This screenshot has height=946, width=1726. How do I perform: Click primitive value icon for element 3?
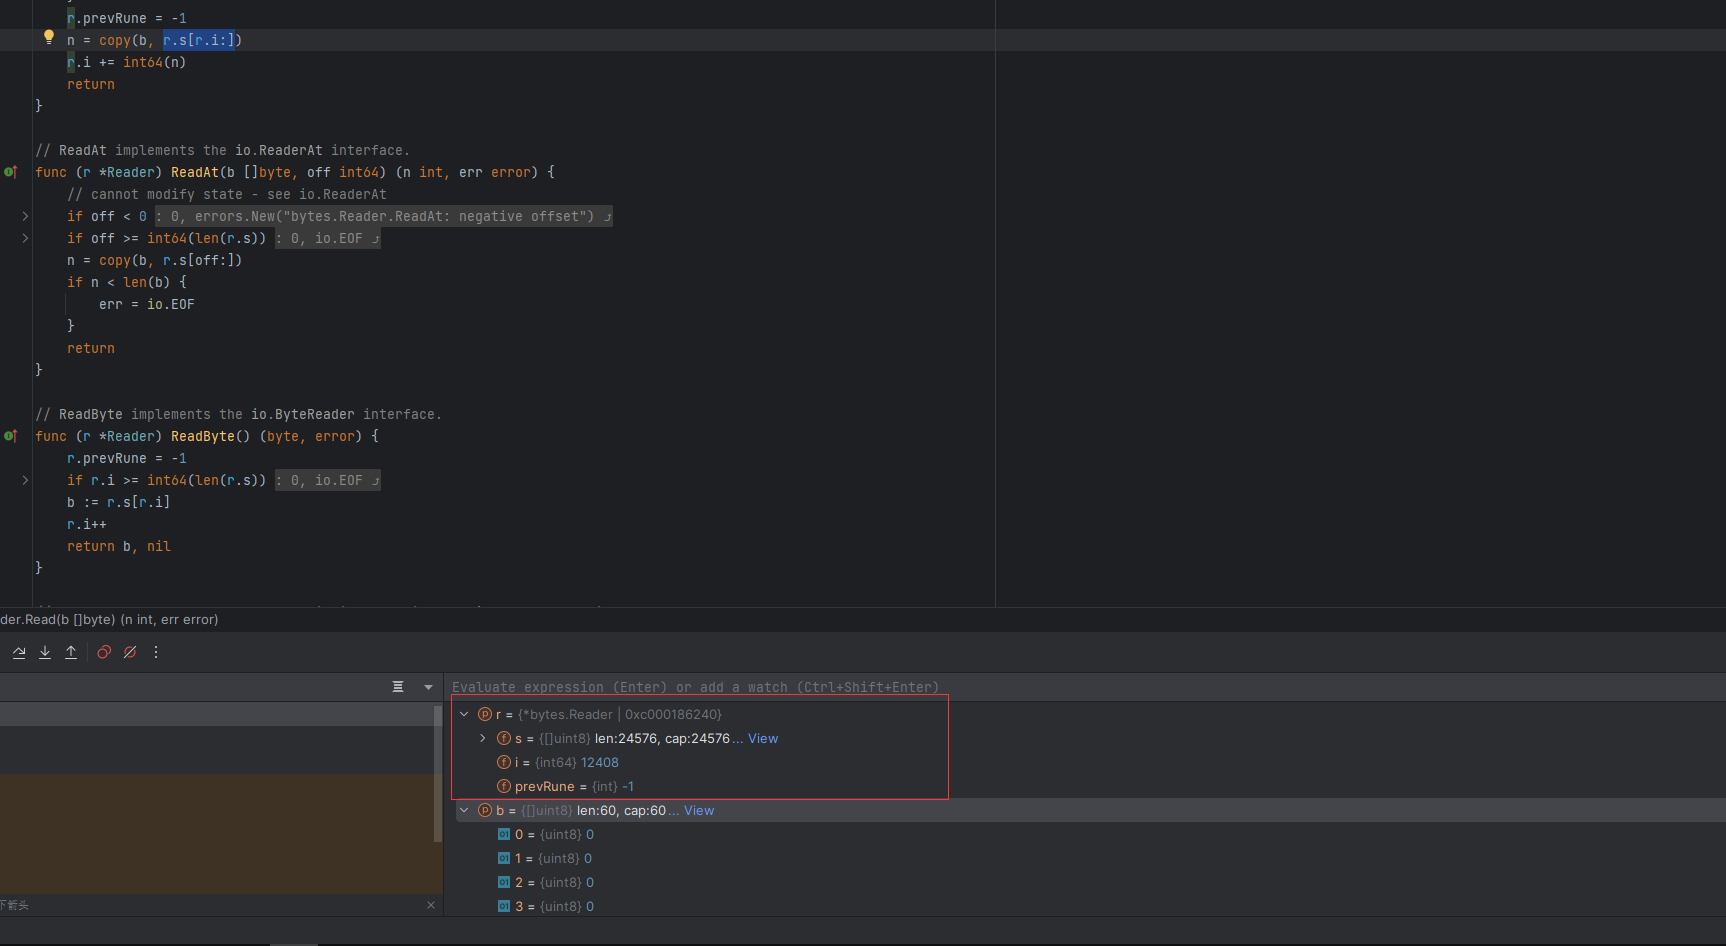coord(504,906)
